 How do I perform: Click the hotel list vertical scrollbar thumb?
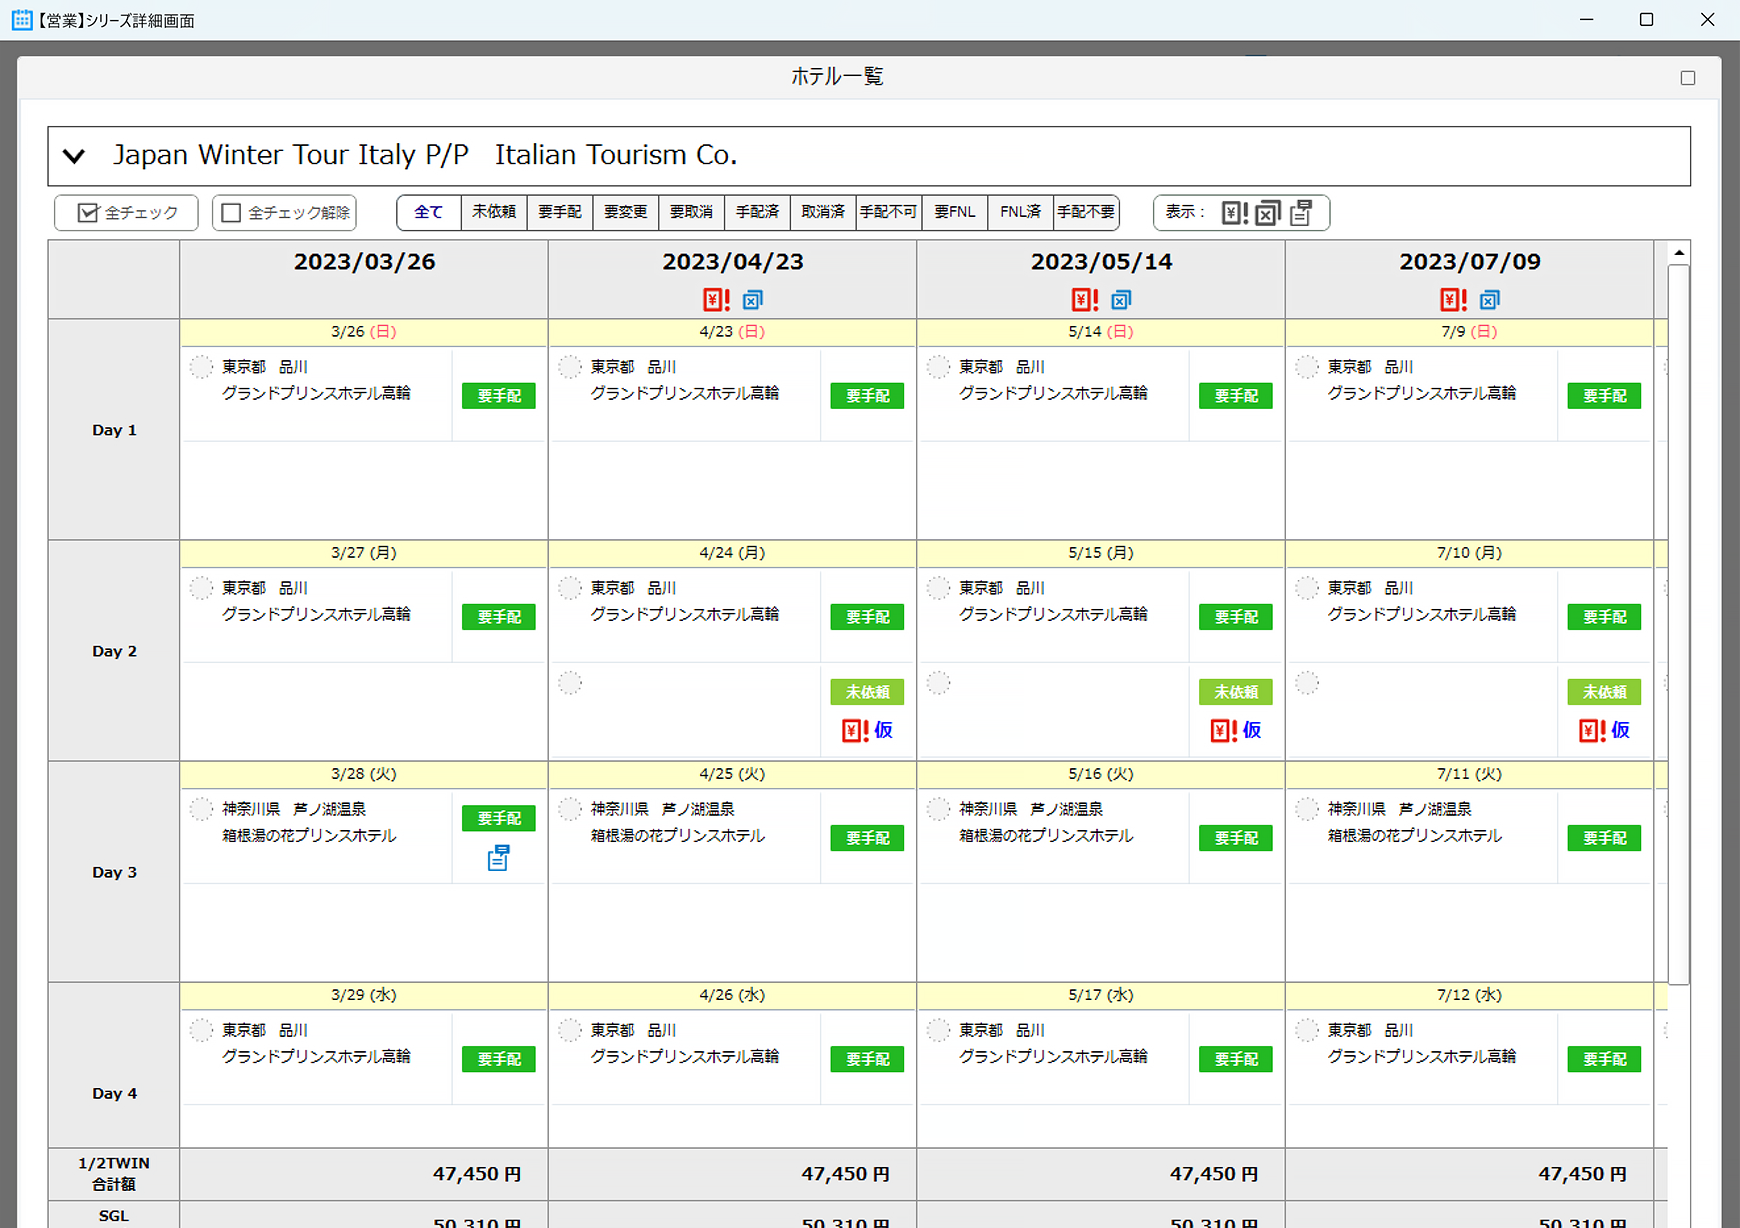(x=1679, y=625)
